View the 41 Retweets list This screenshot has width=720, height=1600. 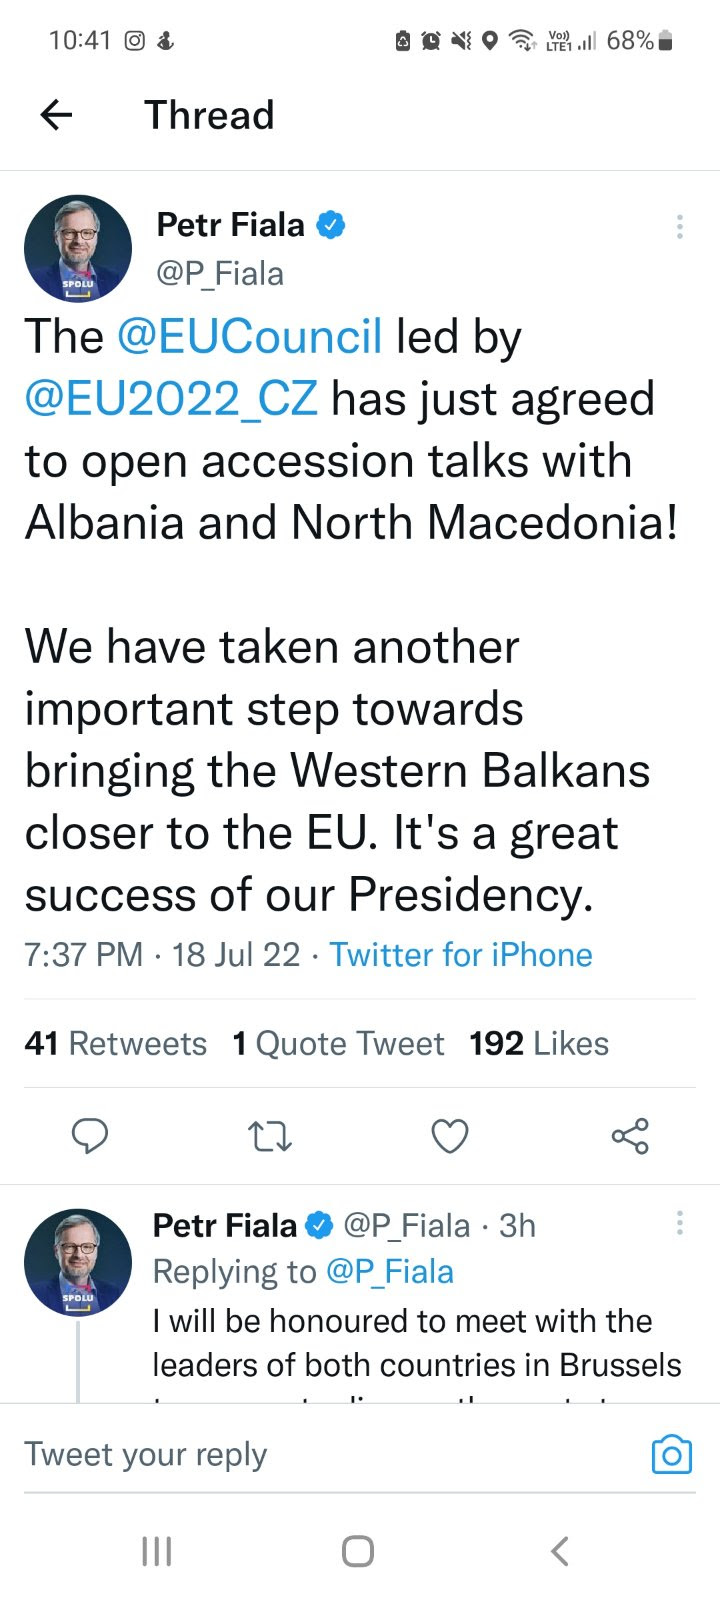click(x=116, y=1044)
